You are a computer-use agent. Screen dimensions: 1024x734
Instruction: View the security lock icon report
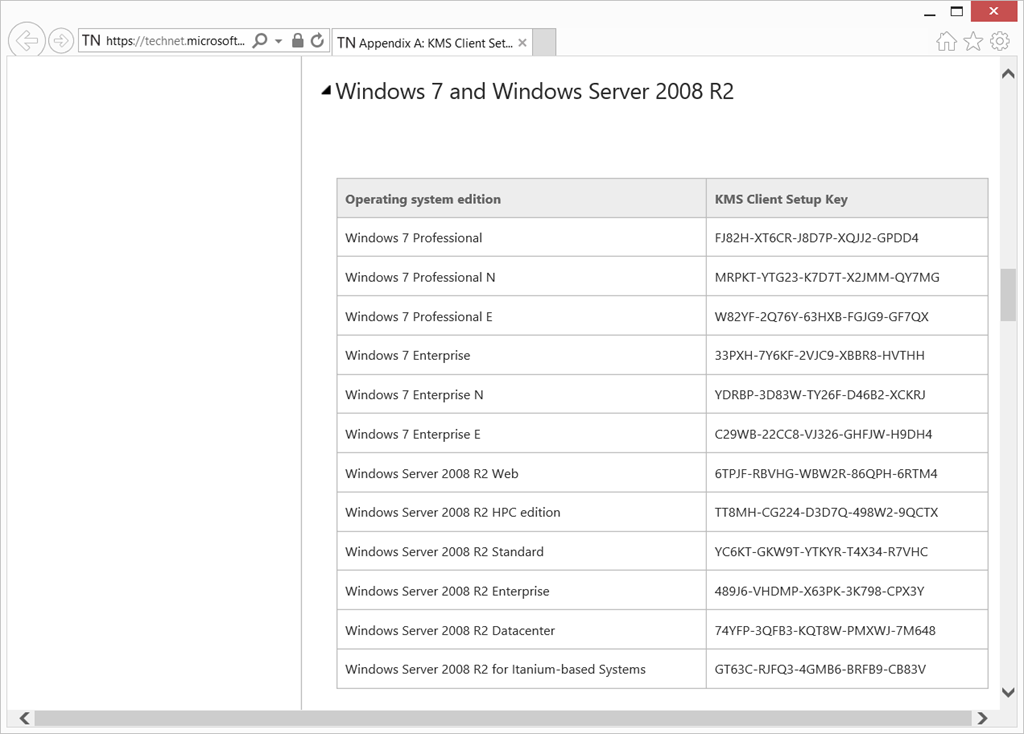[298, 40]
